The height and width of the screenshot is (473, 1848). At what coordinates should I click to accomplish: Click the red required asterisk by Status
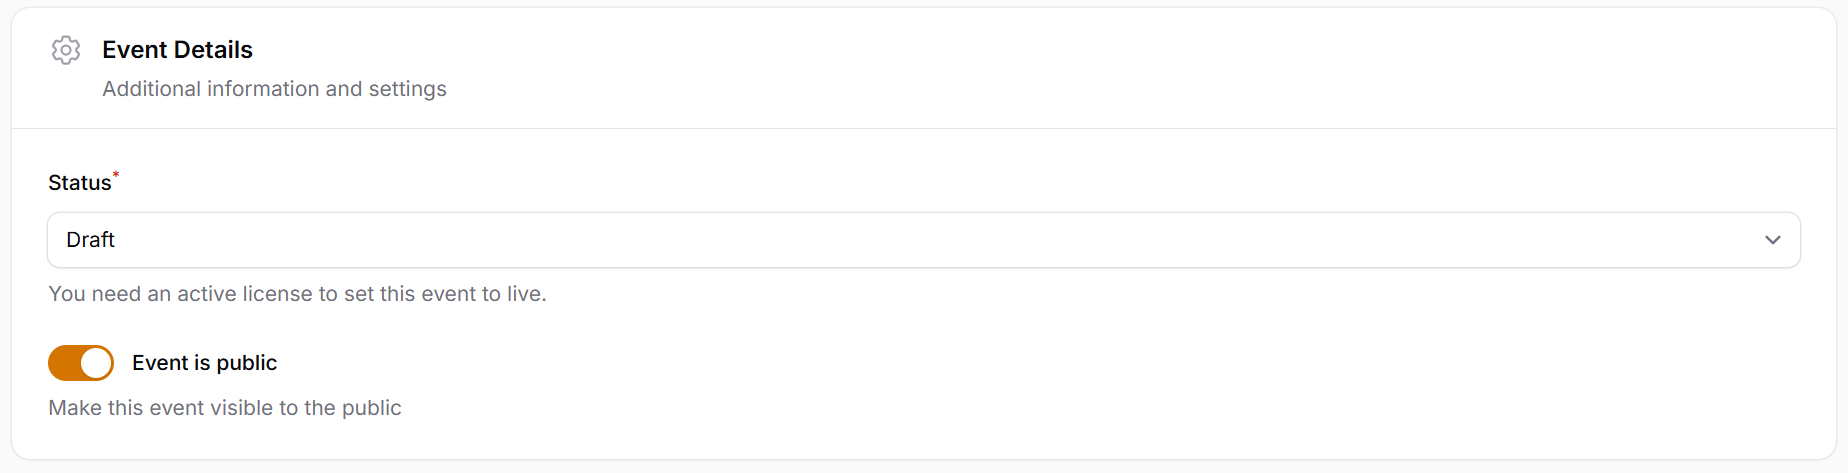click(116, 175)
